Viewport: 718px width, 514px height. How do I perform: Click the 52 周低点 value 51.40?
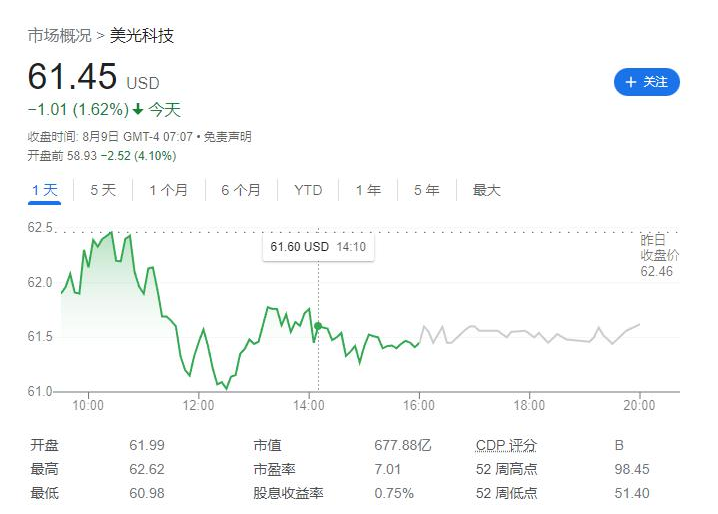pos(632,493)
